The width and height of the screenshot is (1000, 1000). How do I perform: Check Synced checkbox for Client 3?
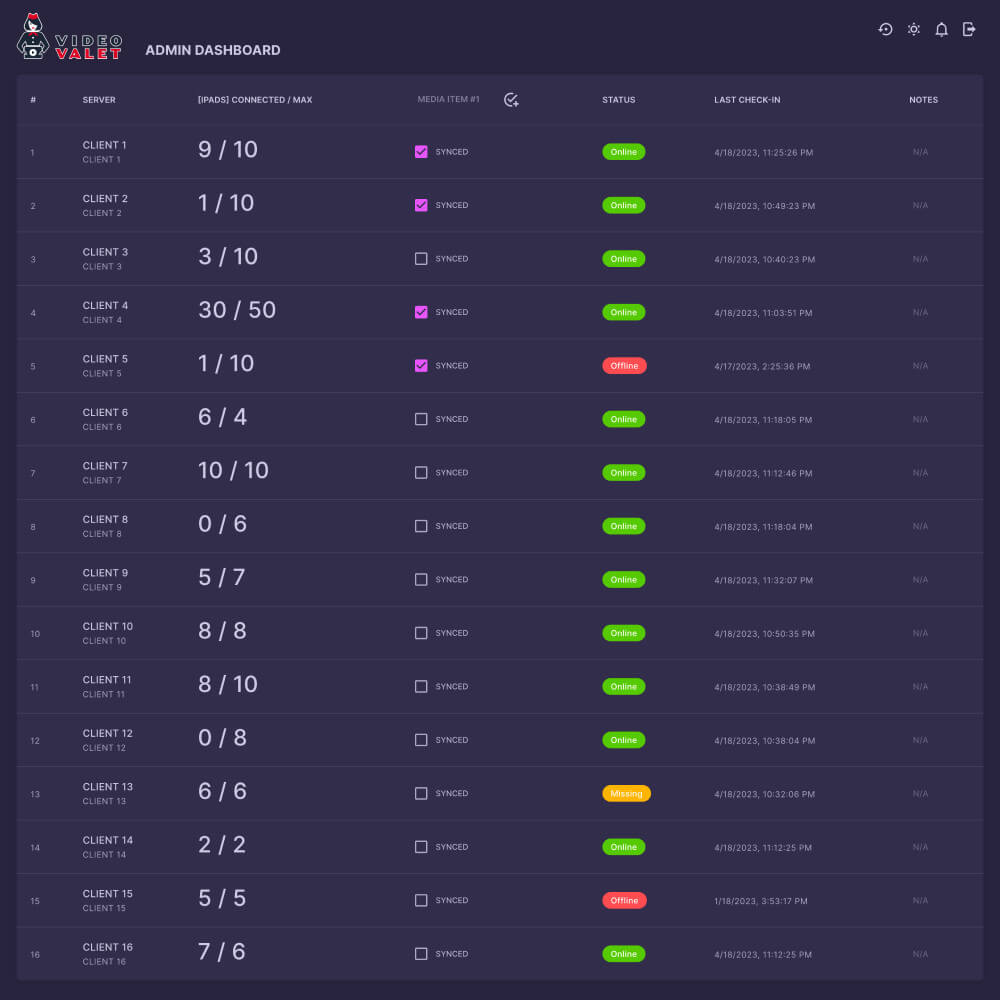(x=421, y=259)
